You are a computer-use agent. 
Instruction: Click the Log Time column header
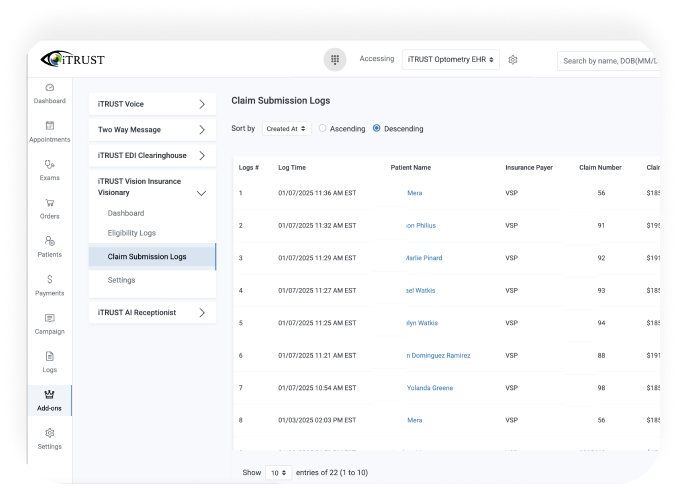[x=292, y=167]
